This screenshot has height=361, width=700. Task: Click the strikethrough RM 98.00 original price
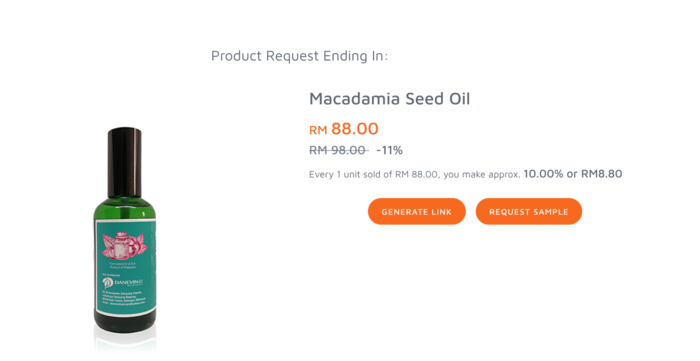tap(338, 150)
